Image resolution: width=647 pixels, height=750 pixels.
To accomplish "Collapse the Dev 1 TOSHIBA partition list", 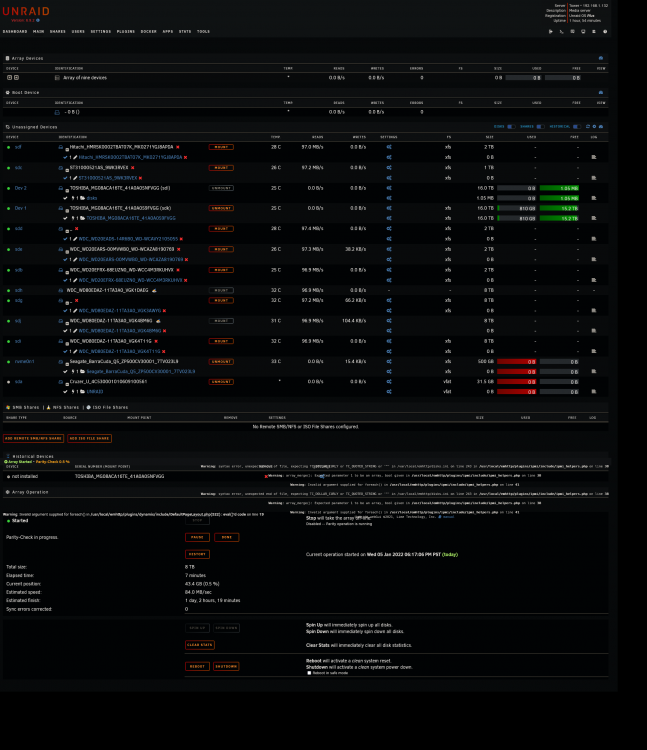I will point(67,210).
